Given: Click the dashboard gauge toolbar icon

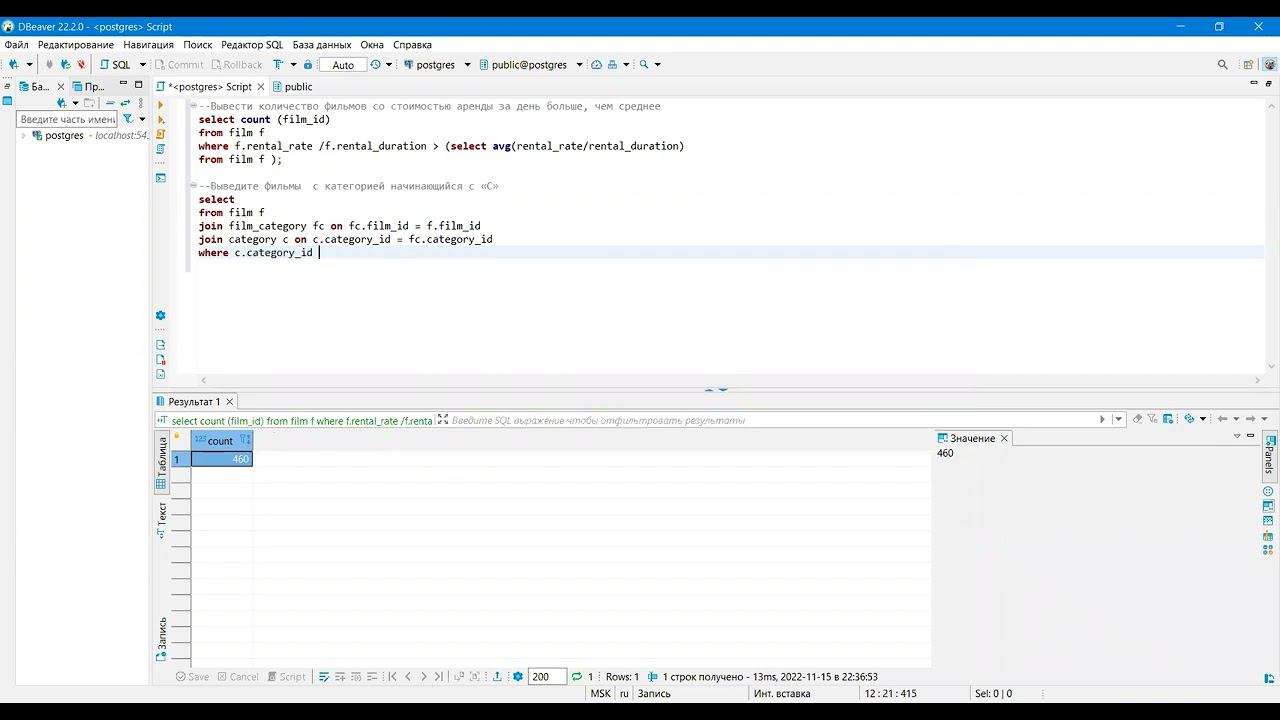Looking at the screenshot, I should (x=597, y=65).
